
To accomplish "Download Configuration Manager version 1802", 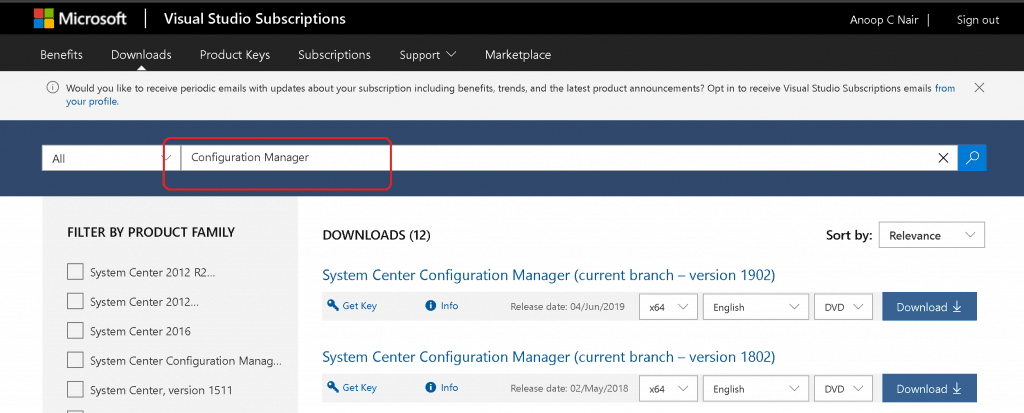I will click(x=929, y=388).
